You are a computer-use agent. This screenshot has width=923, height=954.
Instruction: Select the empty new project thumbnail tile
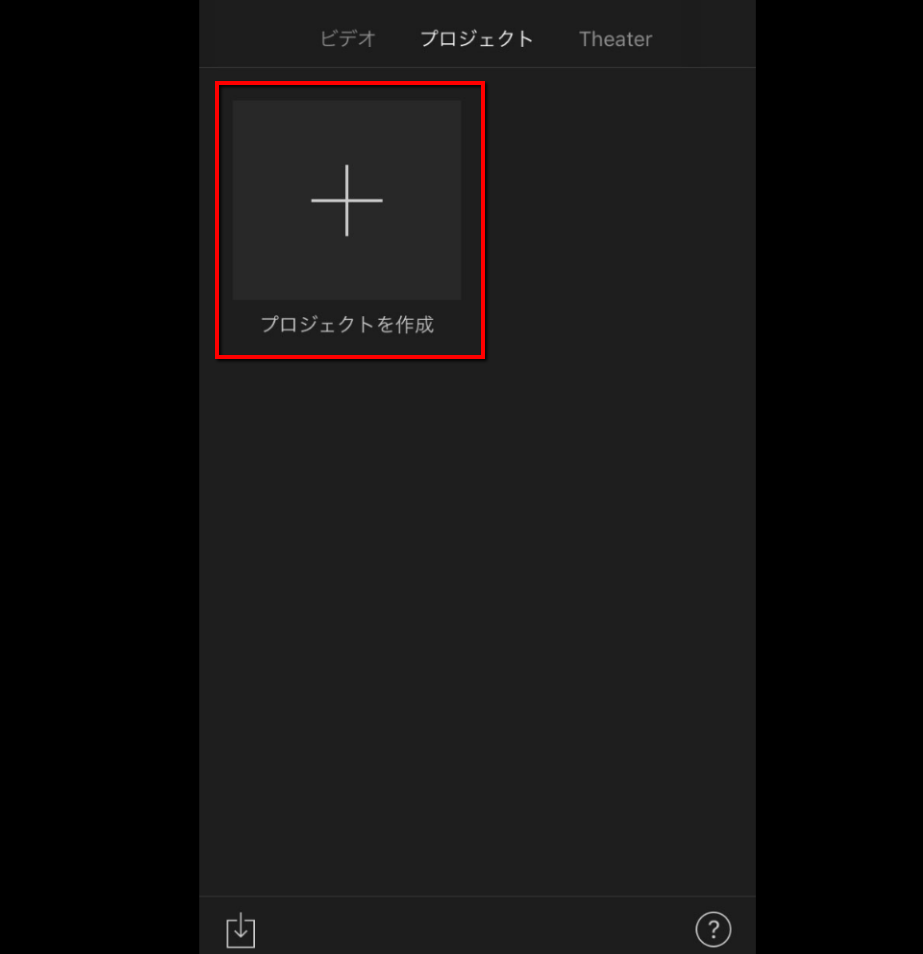point(347,200)
